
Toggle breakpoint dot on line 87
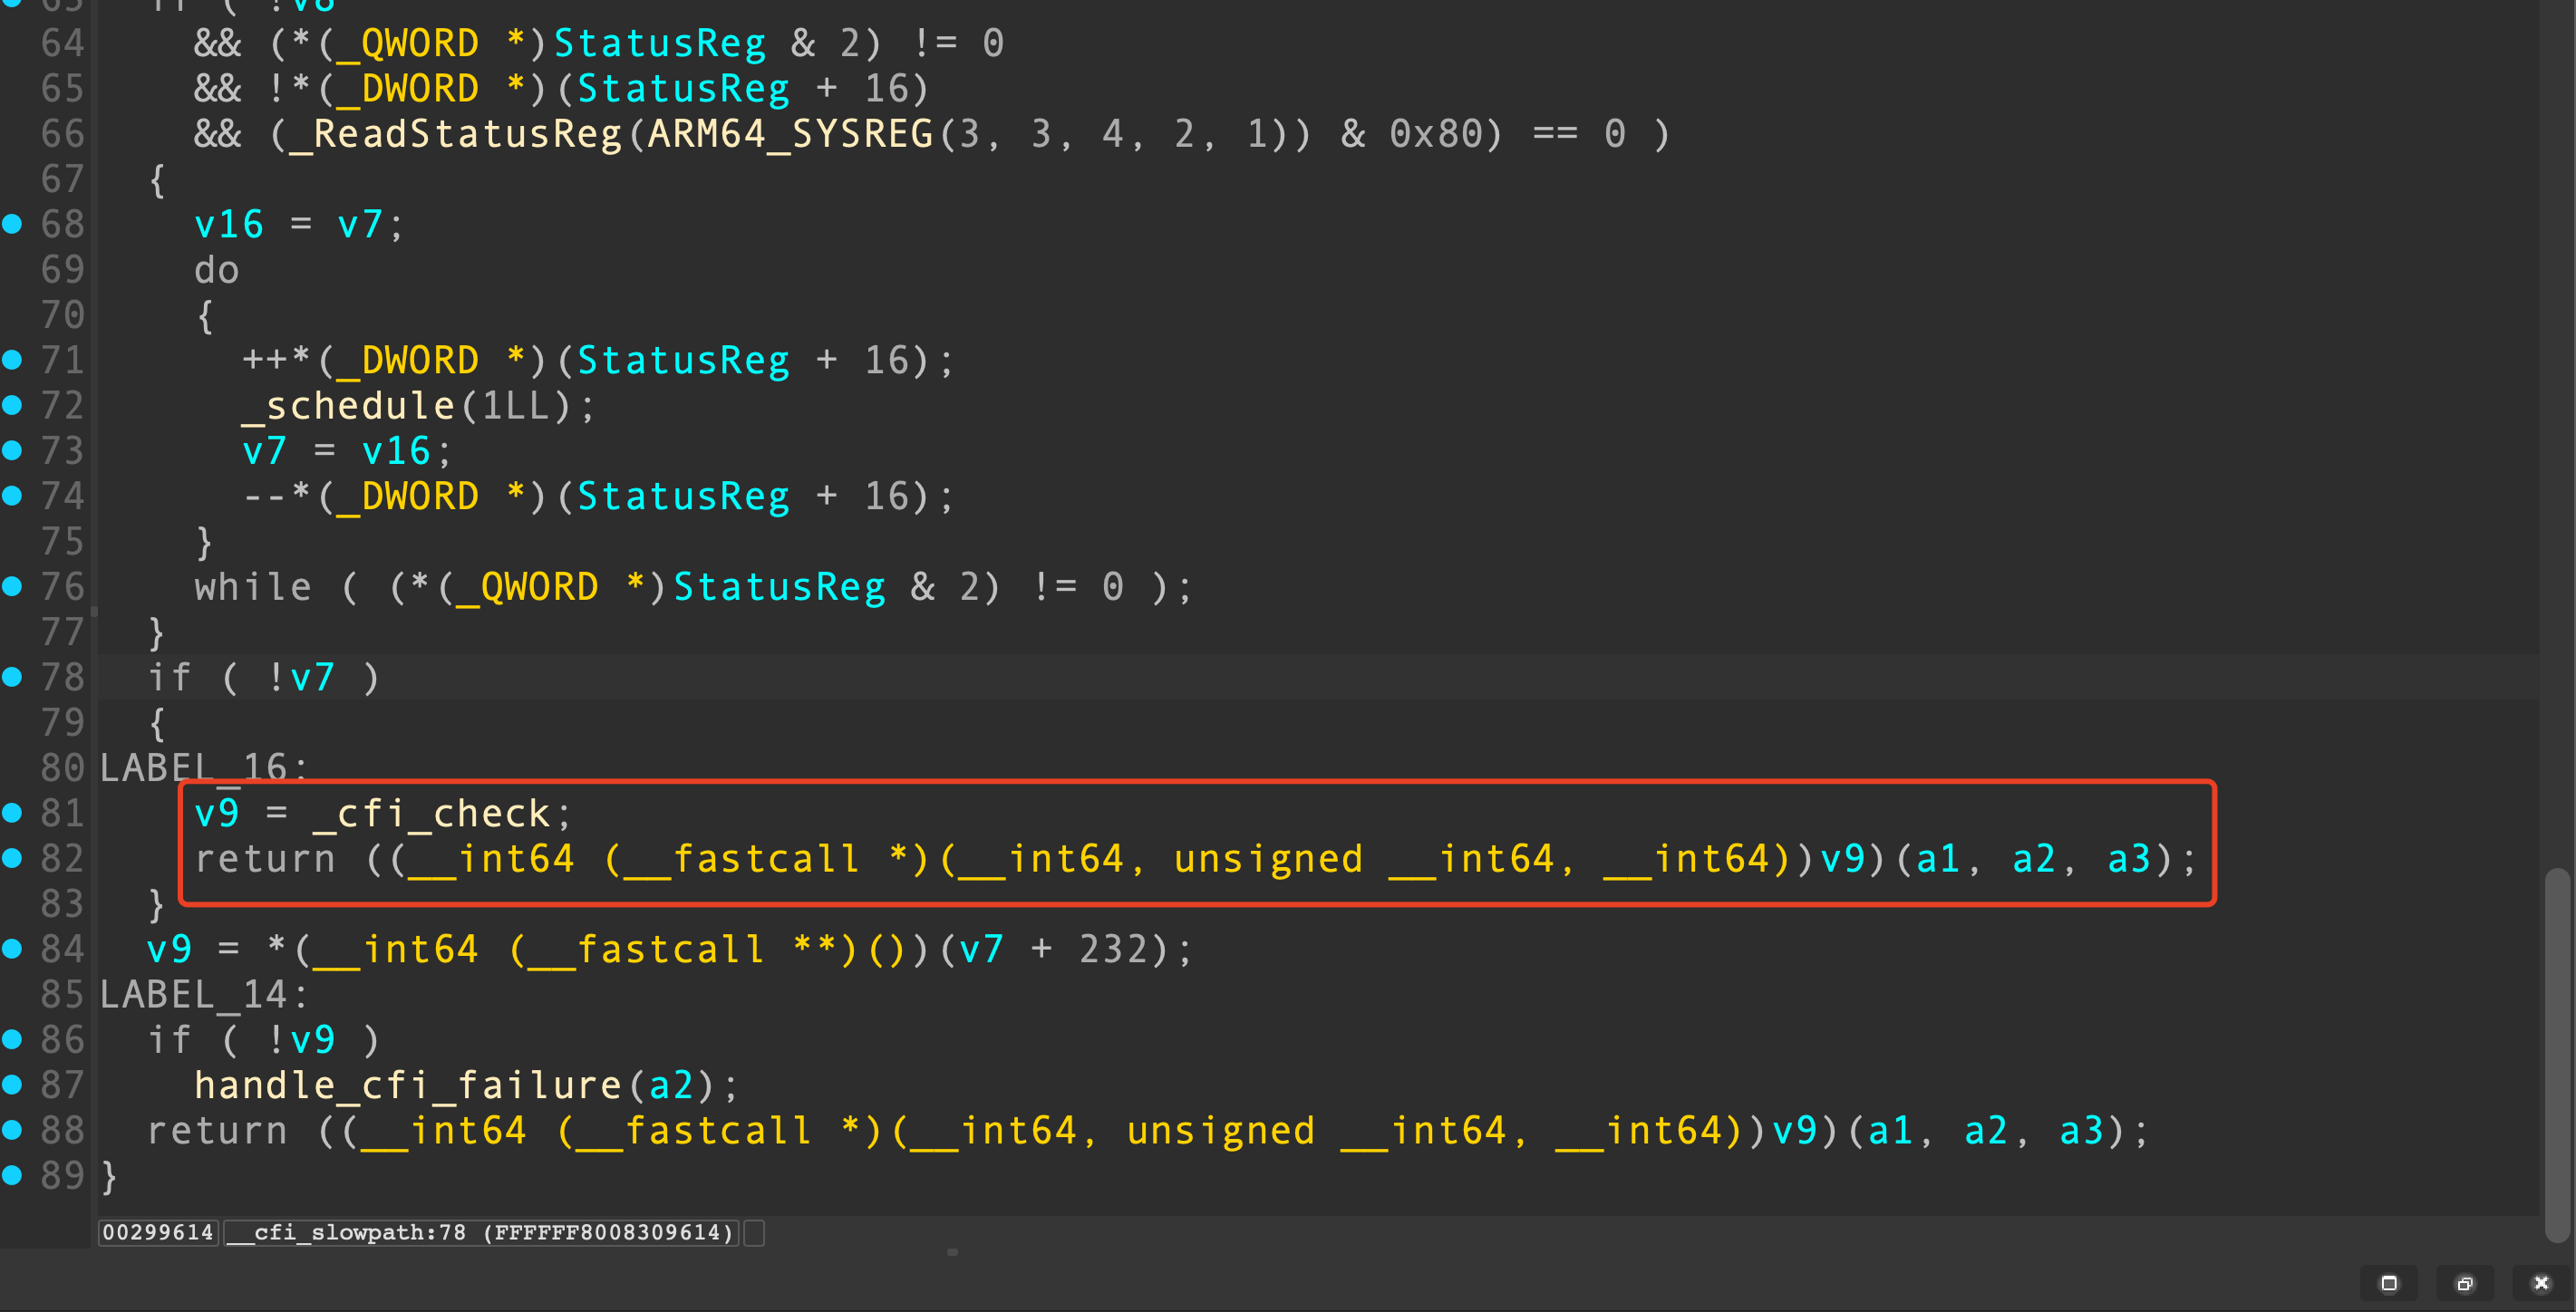pyautogui.click(x=12, y=1084)
